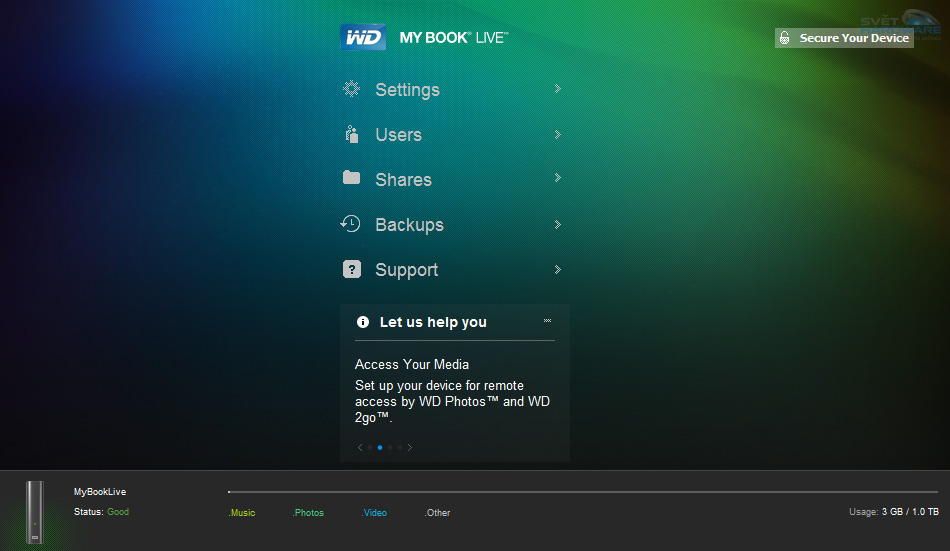Click the storage usage bar
The height and width of the screenshot is (551, 950).
pyautogui.click(x=582, y=492)
